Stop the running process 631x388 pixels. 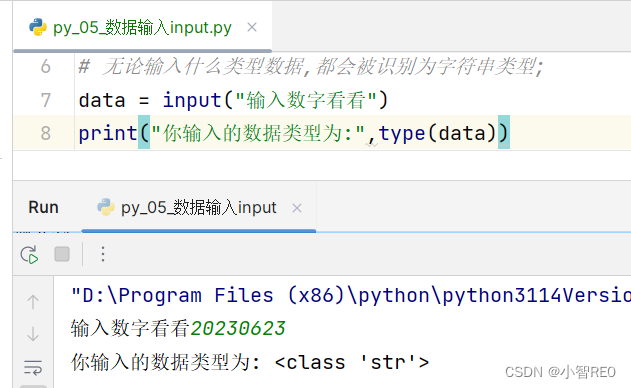click(x=62, y=254)
